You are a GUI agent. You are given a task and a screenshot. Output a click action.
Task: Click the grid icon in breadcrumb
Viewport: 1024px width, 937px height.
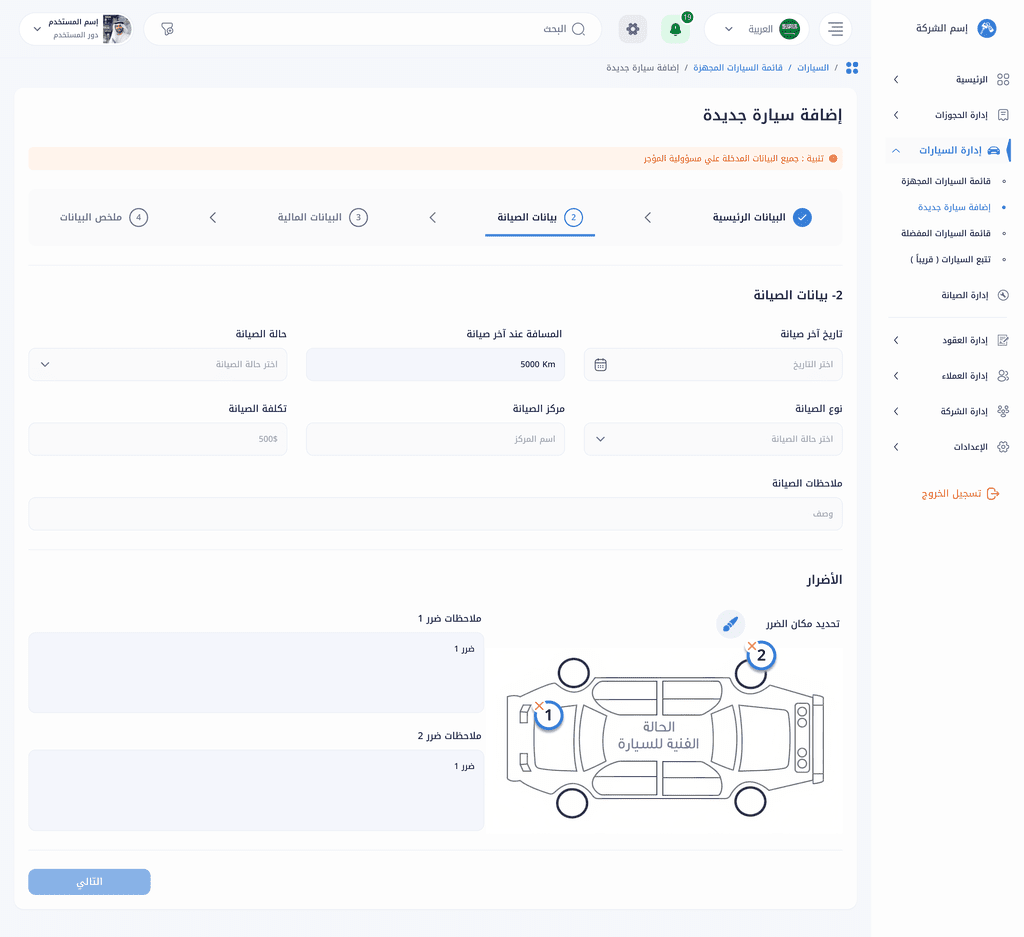852,68
